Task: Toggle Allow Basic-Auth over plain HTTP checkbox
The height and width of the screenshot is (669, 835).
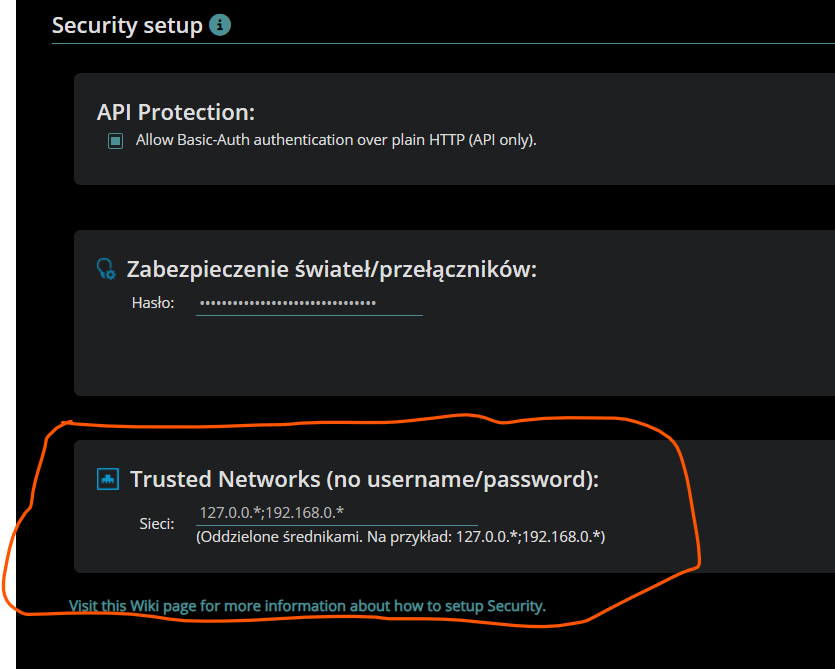Action: 116,141
